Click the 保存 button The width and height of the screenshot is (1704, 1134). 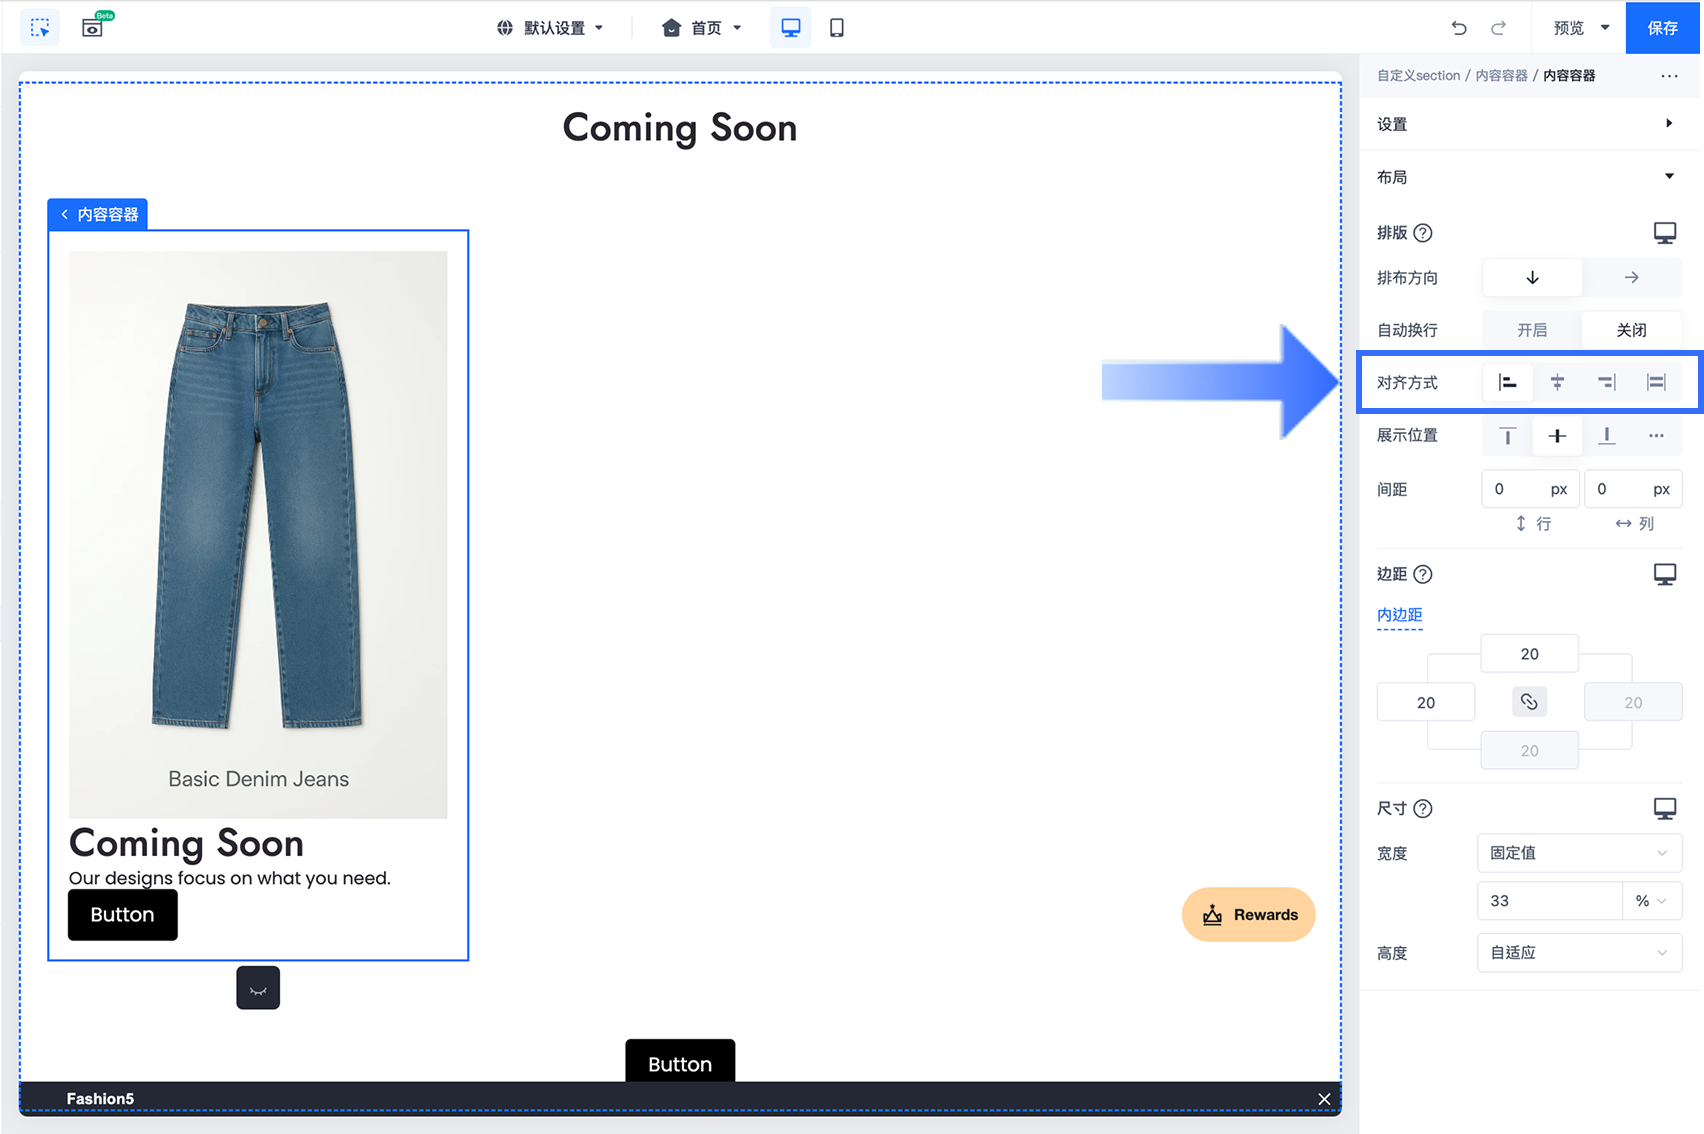coord(1663,28)
